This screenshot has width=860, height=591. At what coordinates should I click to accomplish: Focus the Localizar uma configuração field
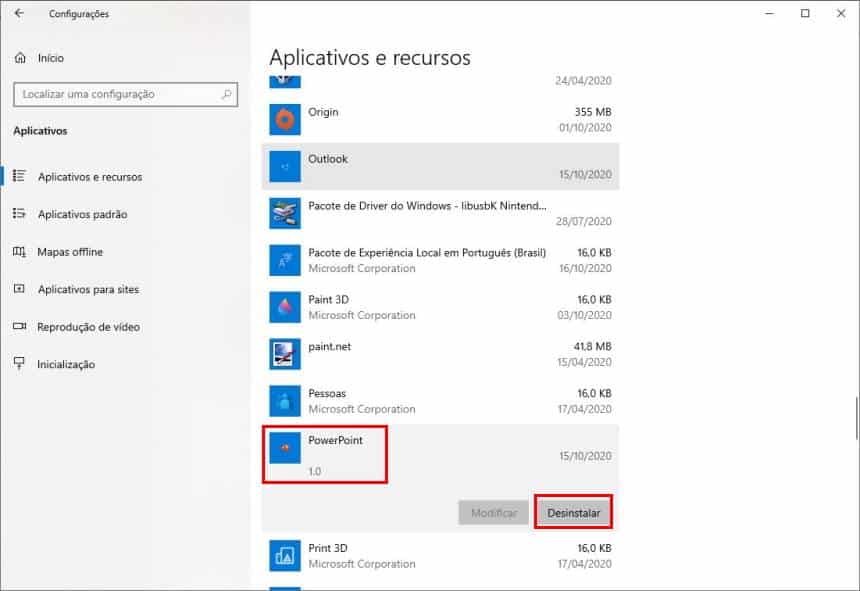click(125, 94)
